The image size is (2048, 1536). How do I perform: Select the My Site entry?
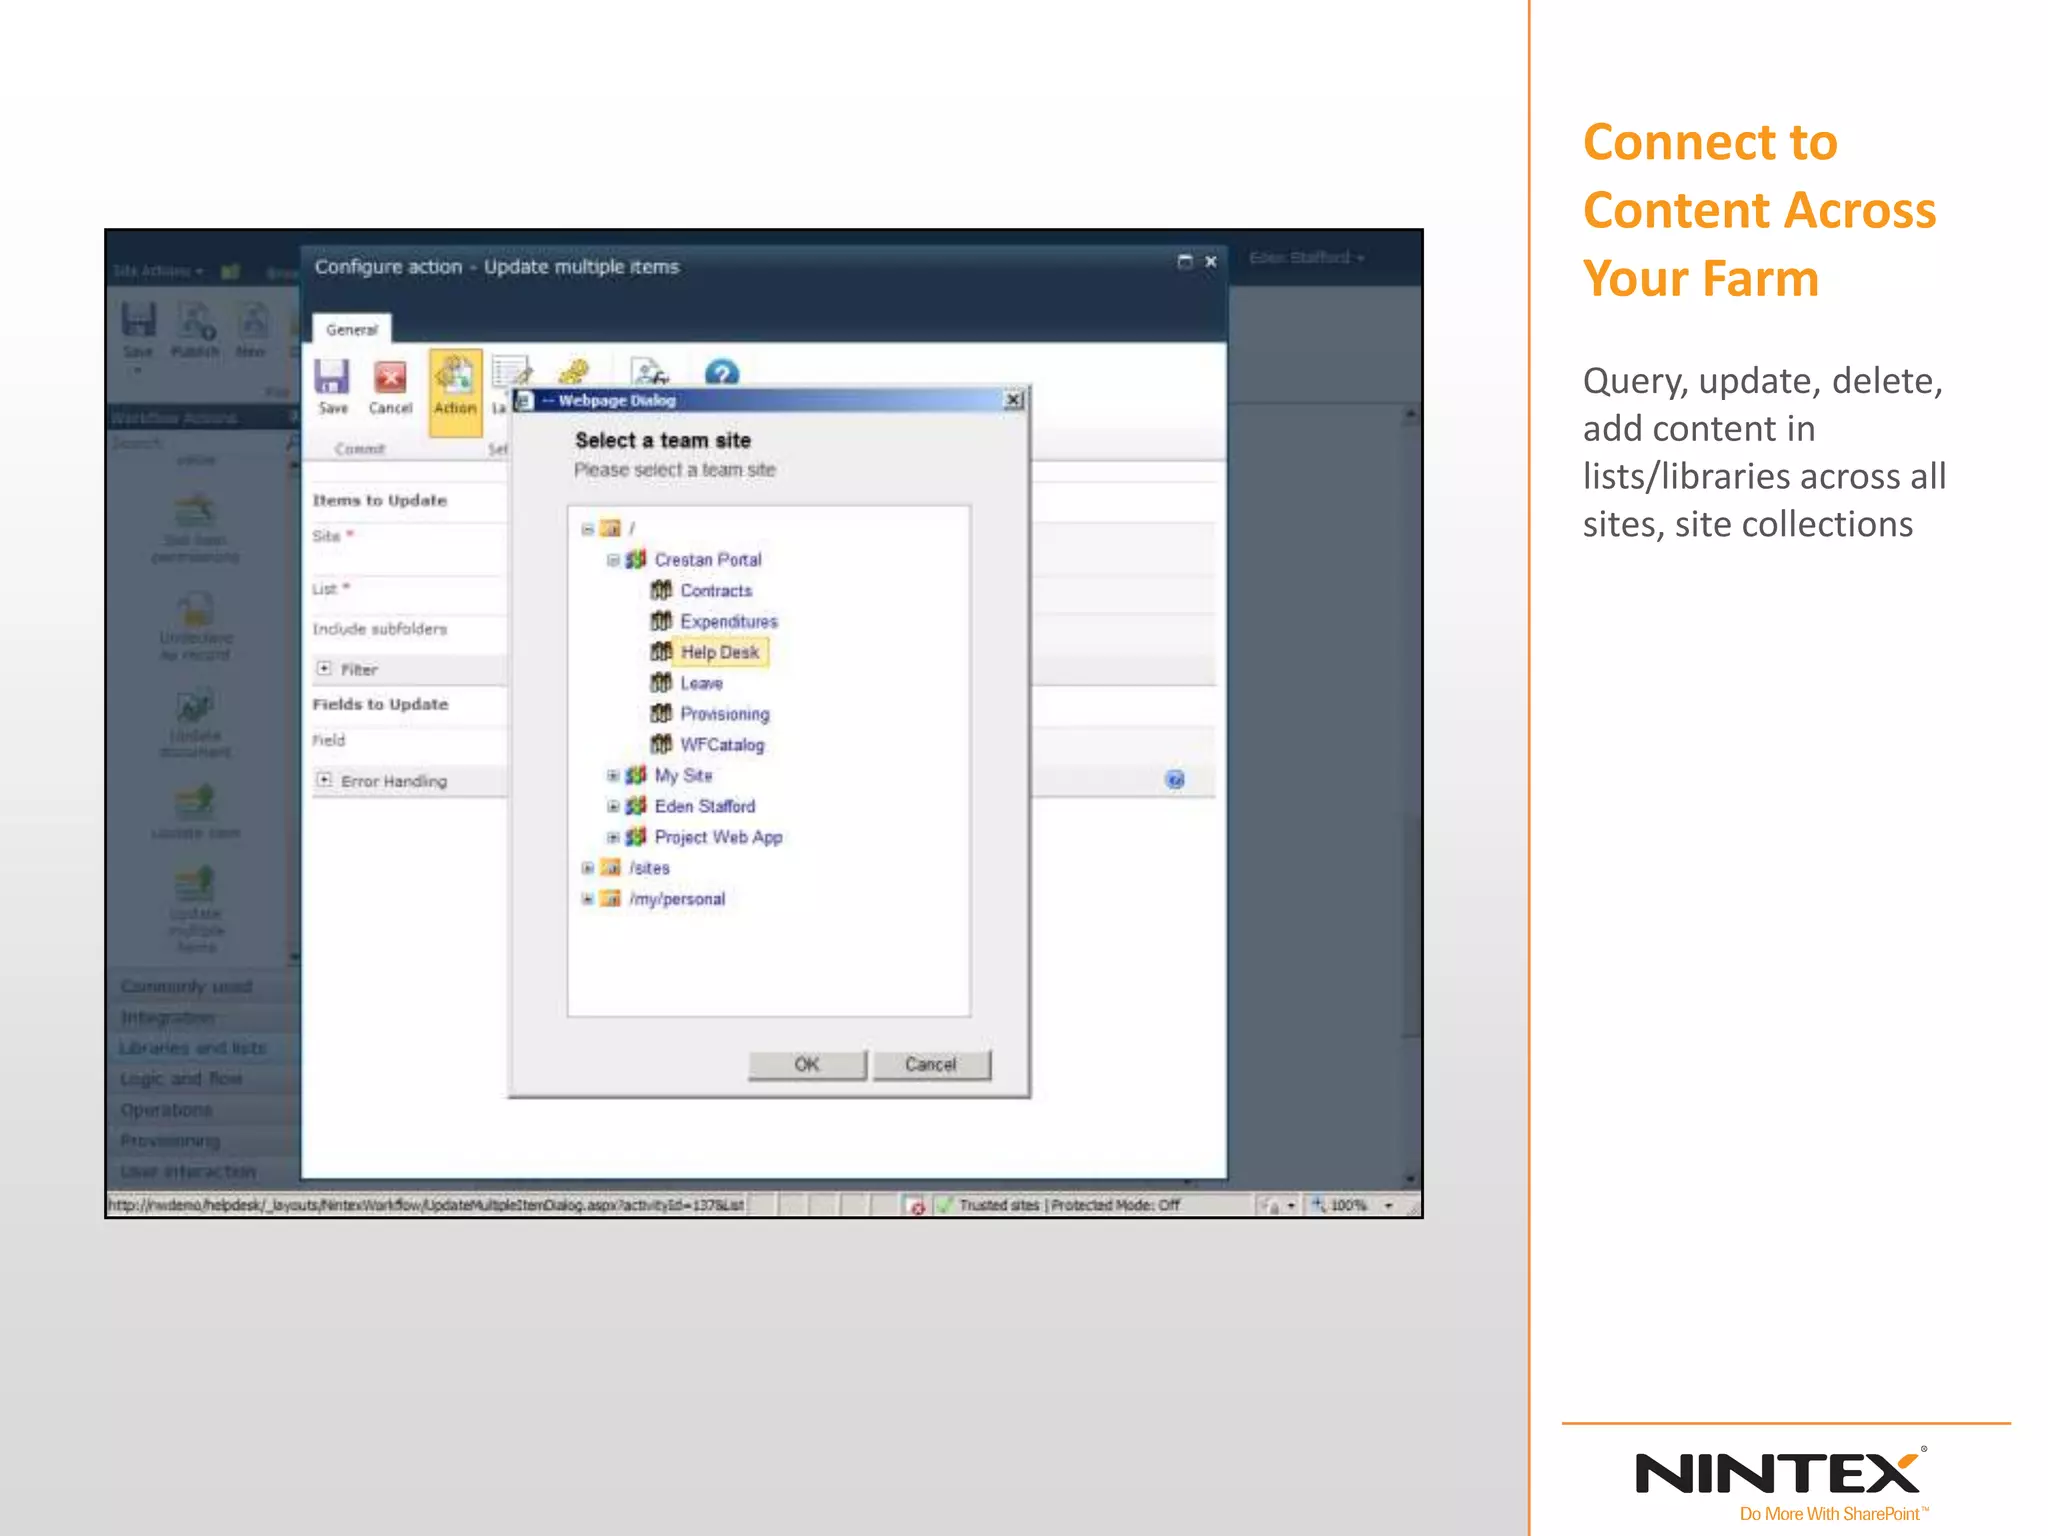(x=683, y=775)
